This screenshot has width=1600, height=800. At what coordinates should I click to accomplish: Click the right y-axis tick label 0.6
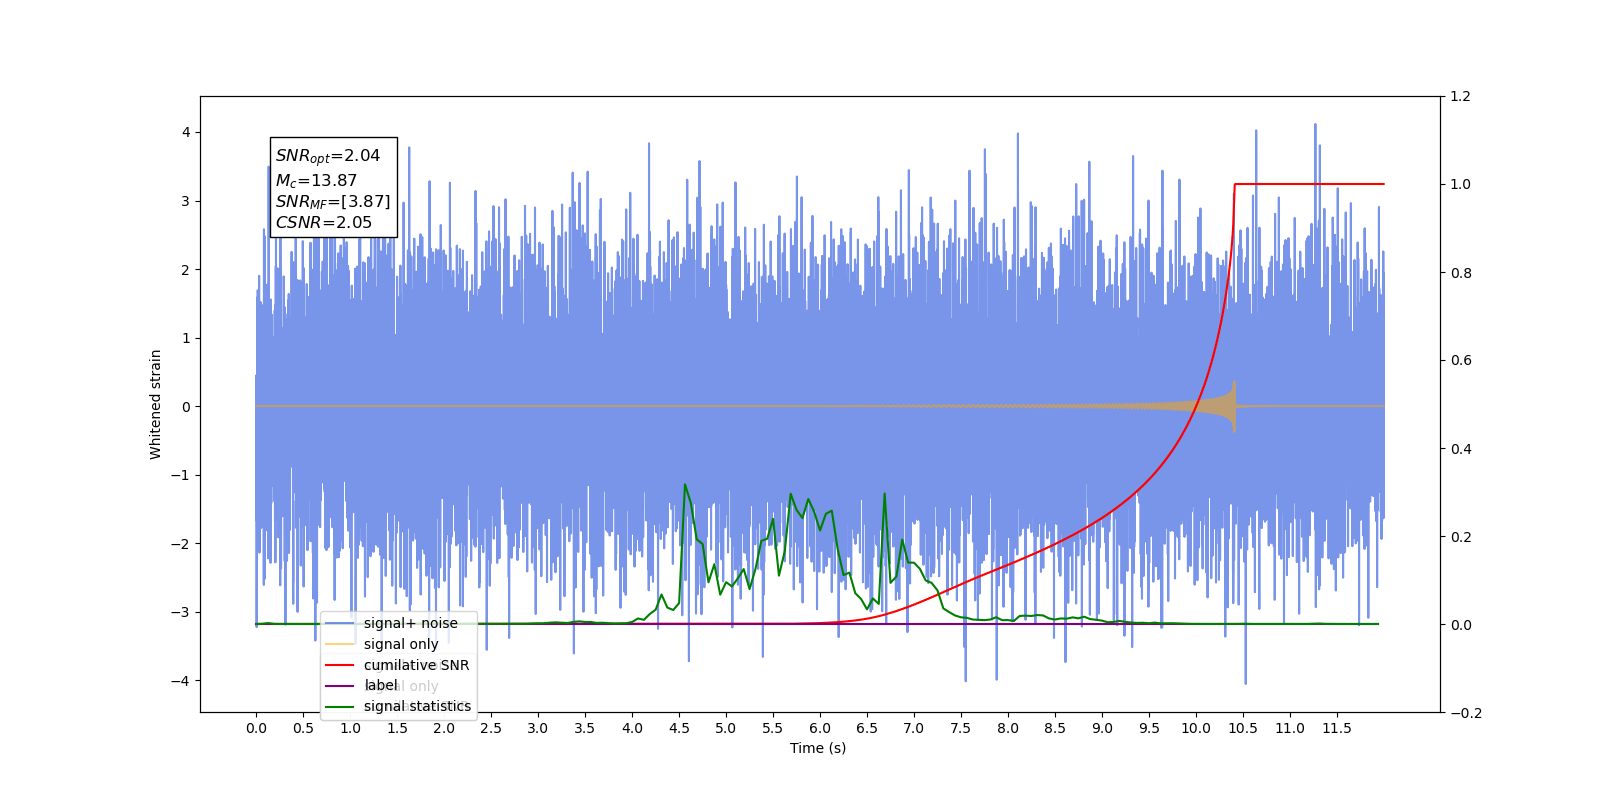tap(1461, 361)
